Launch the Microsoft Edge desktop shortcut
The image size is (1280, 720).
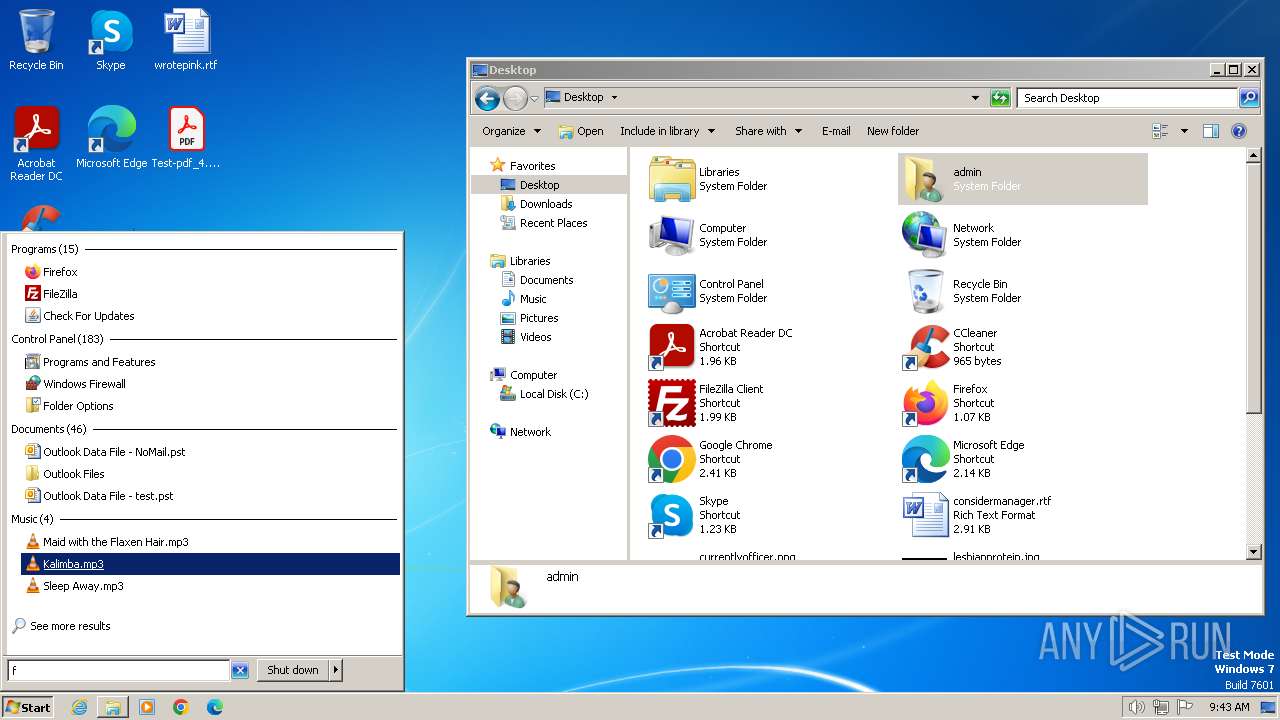click(x=111, y=138)
